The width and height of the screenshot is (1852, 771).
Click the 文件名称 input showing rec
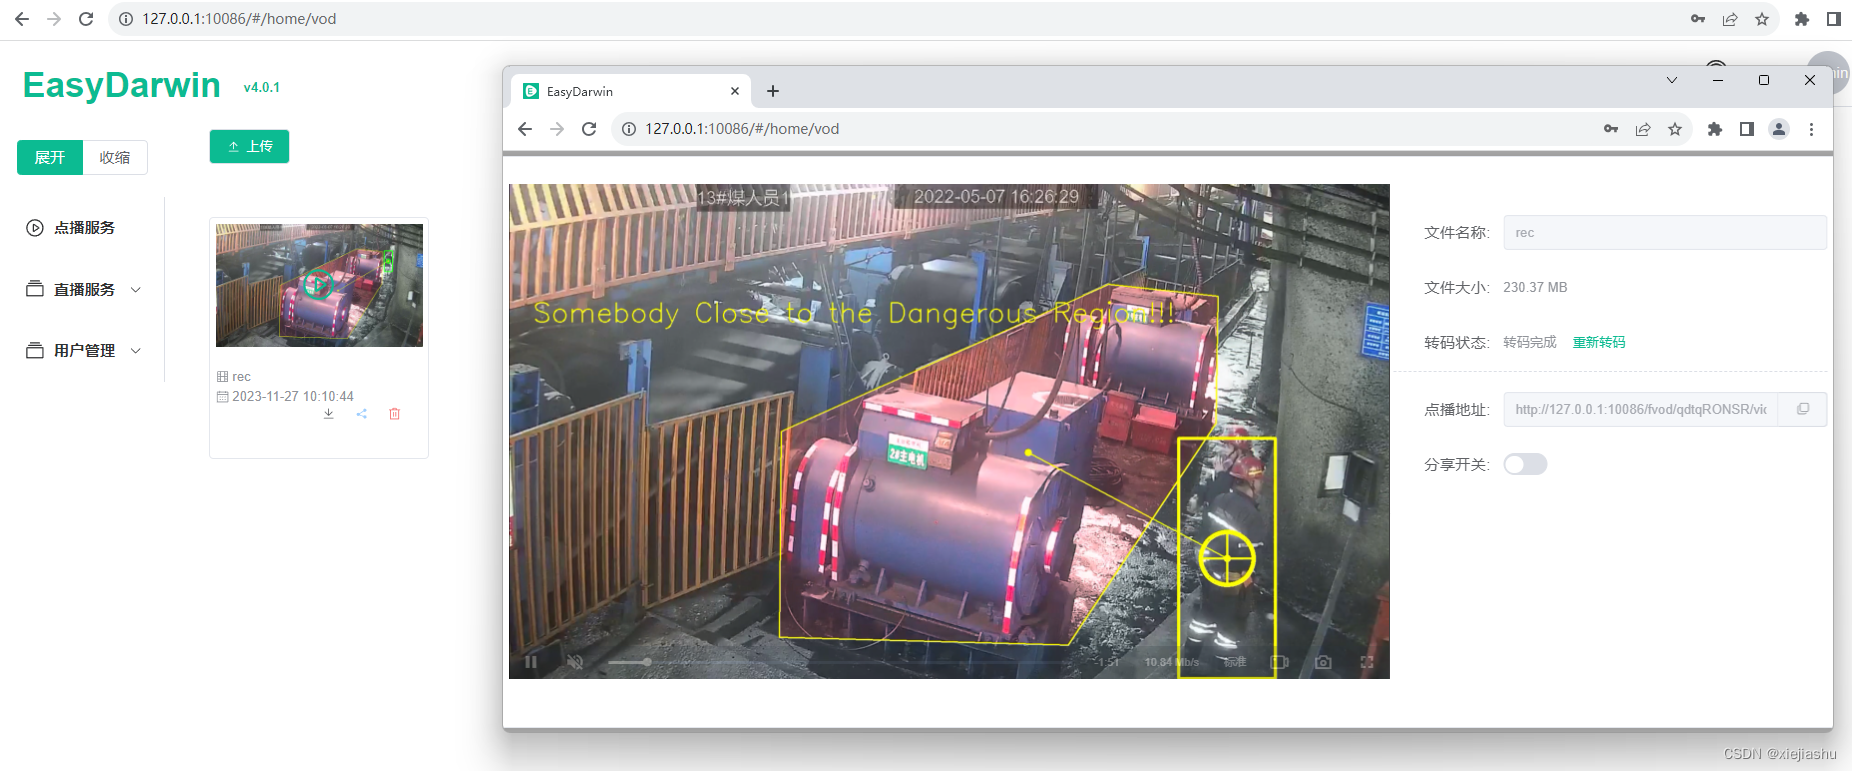1665,233
